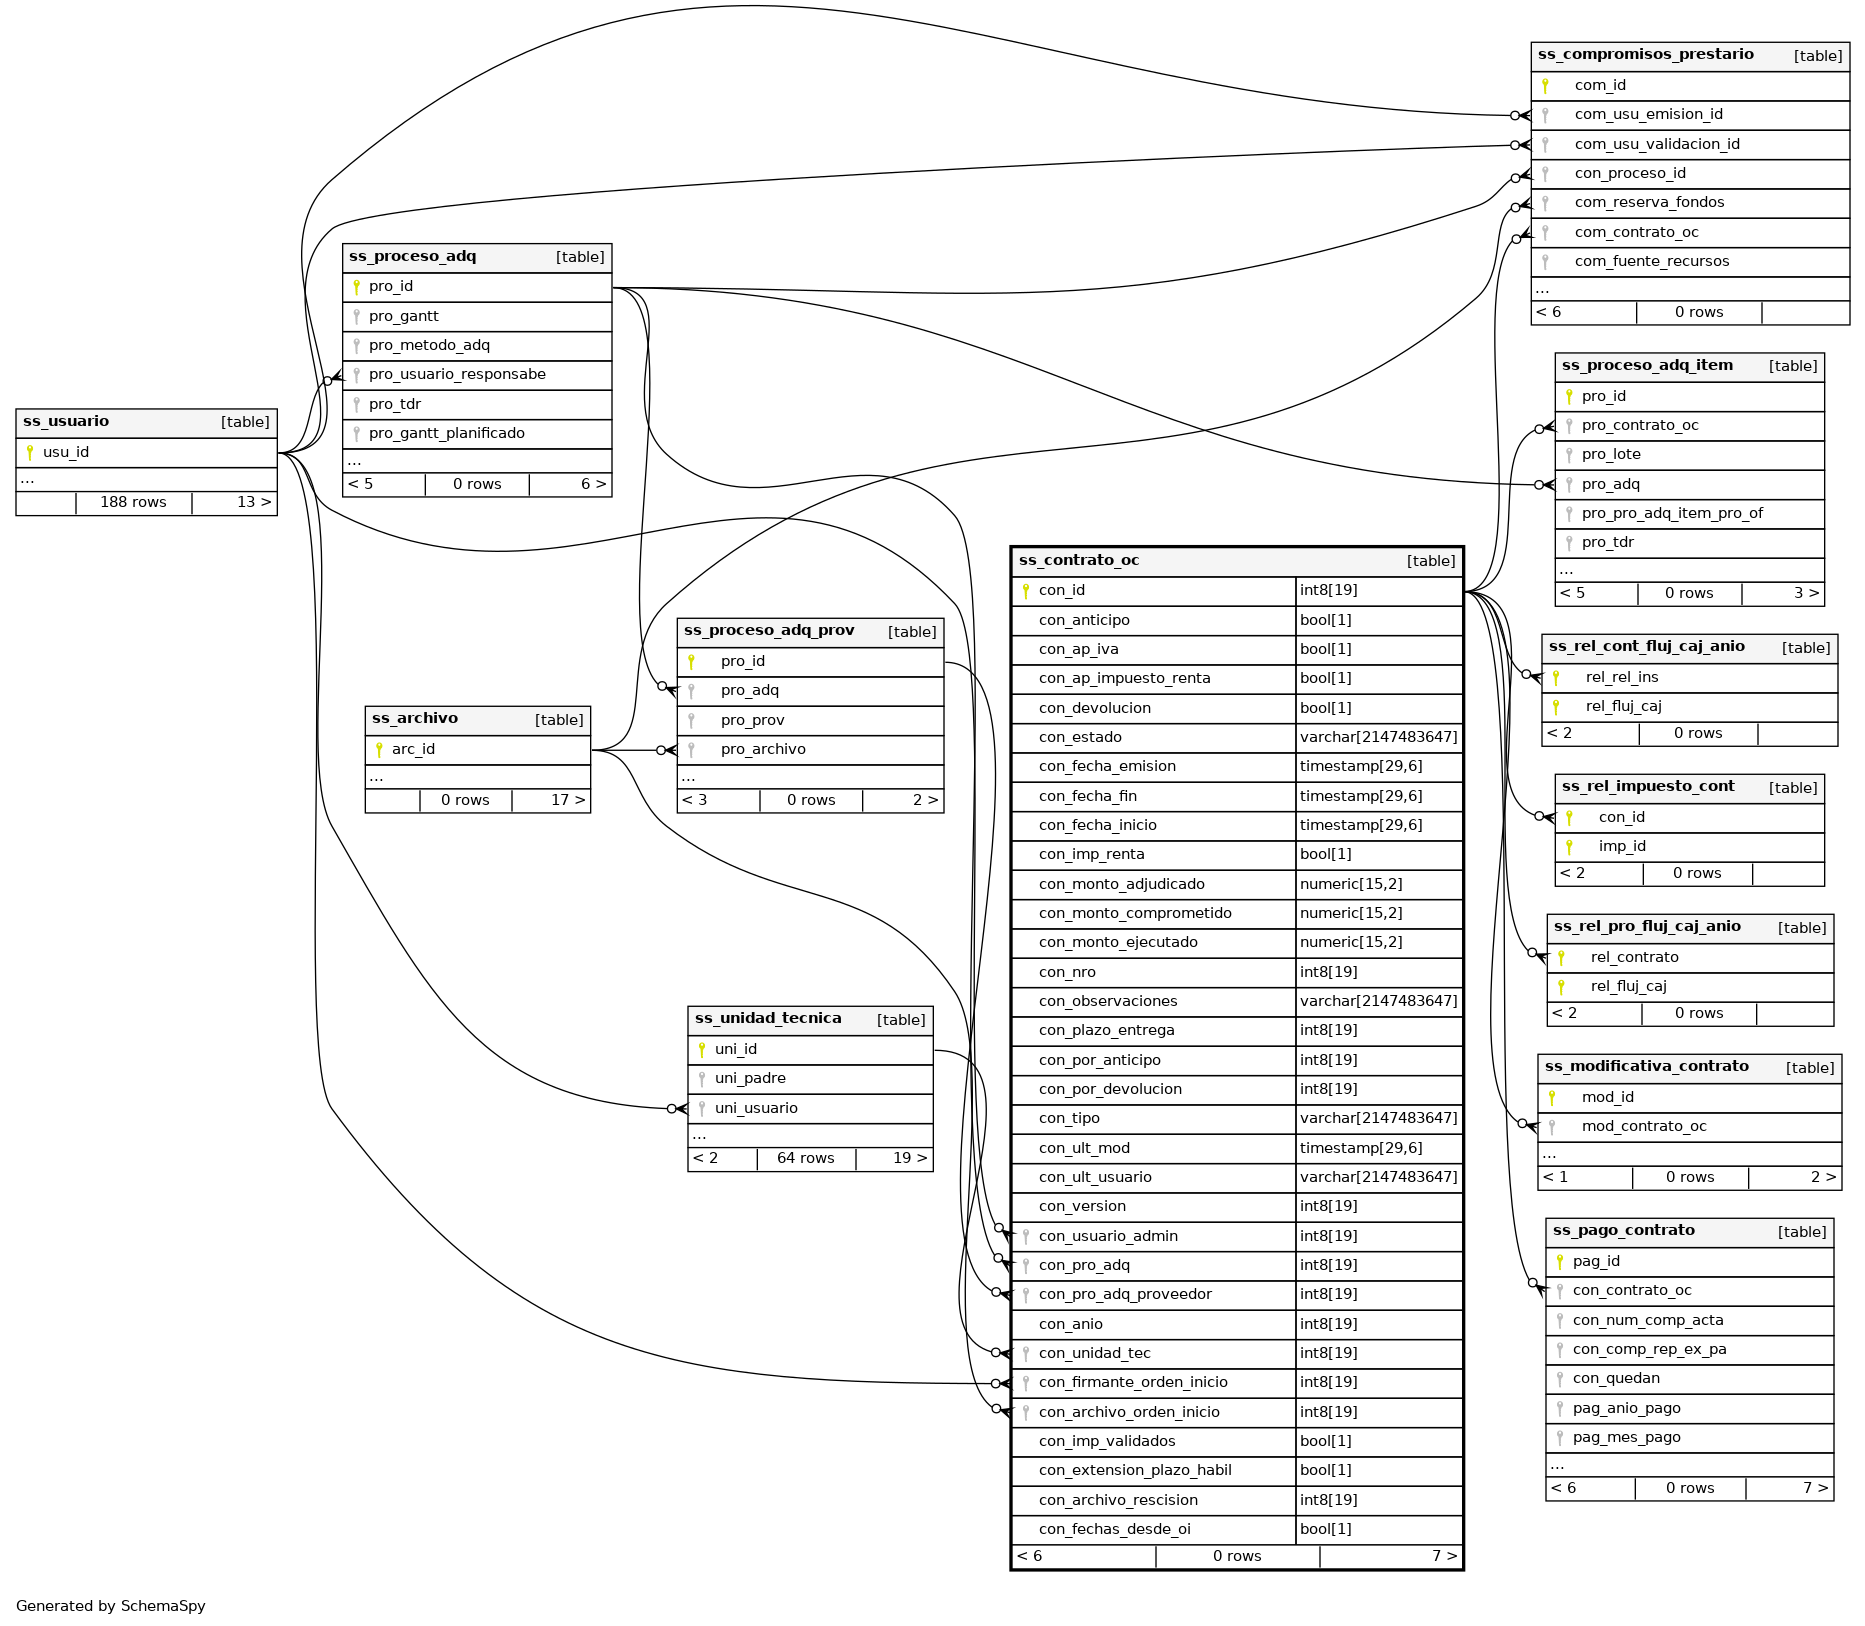Click the gray key icon beside mod_contrato_oc

(1552, 1127)
